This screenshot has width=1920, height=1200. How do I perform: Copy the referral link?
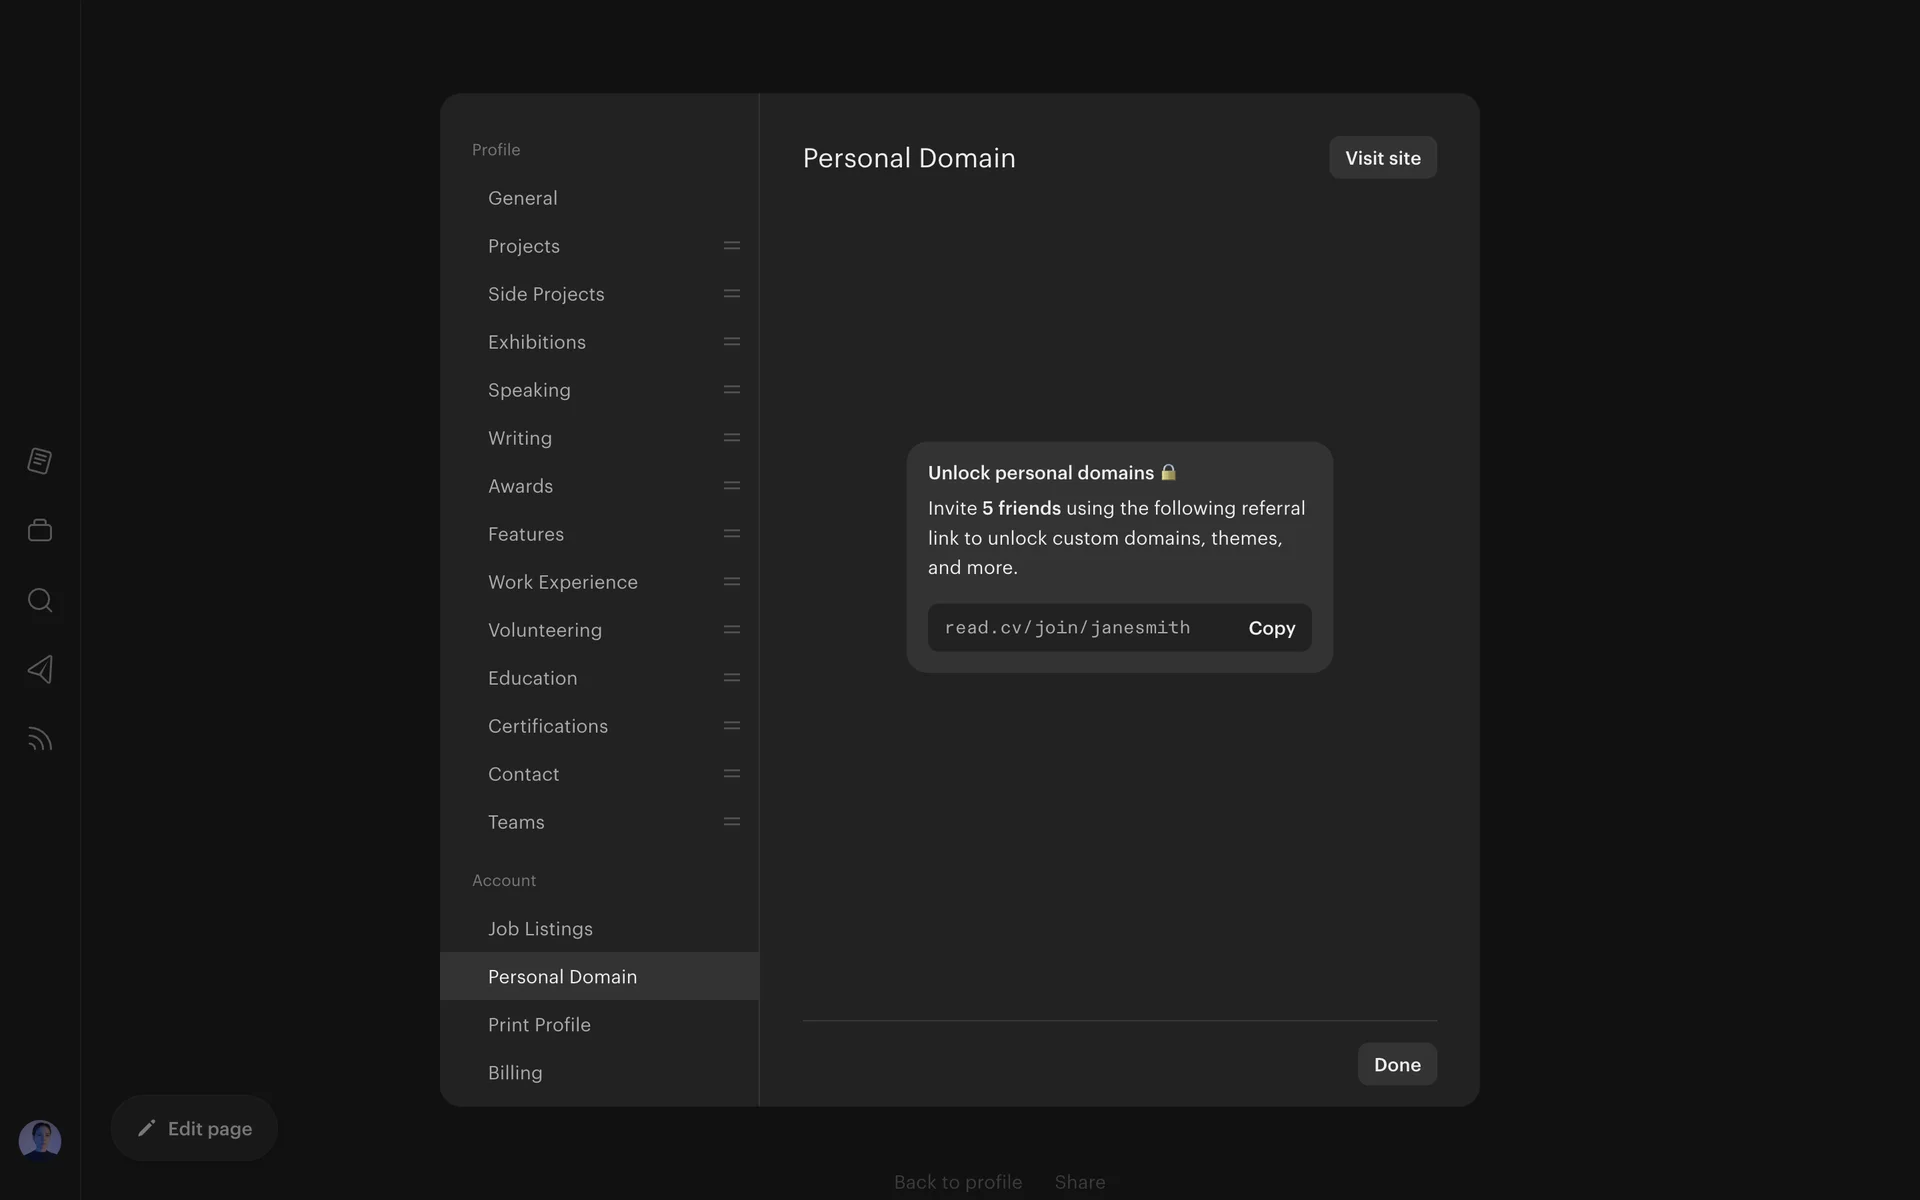pyautogui.click(x=1271, y=628)
